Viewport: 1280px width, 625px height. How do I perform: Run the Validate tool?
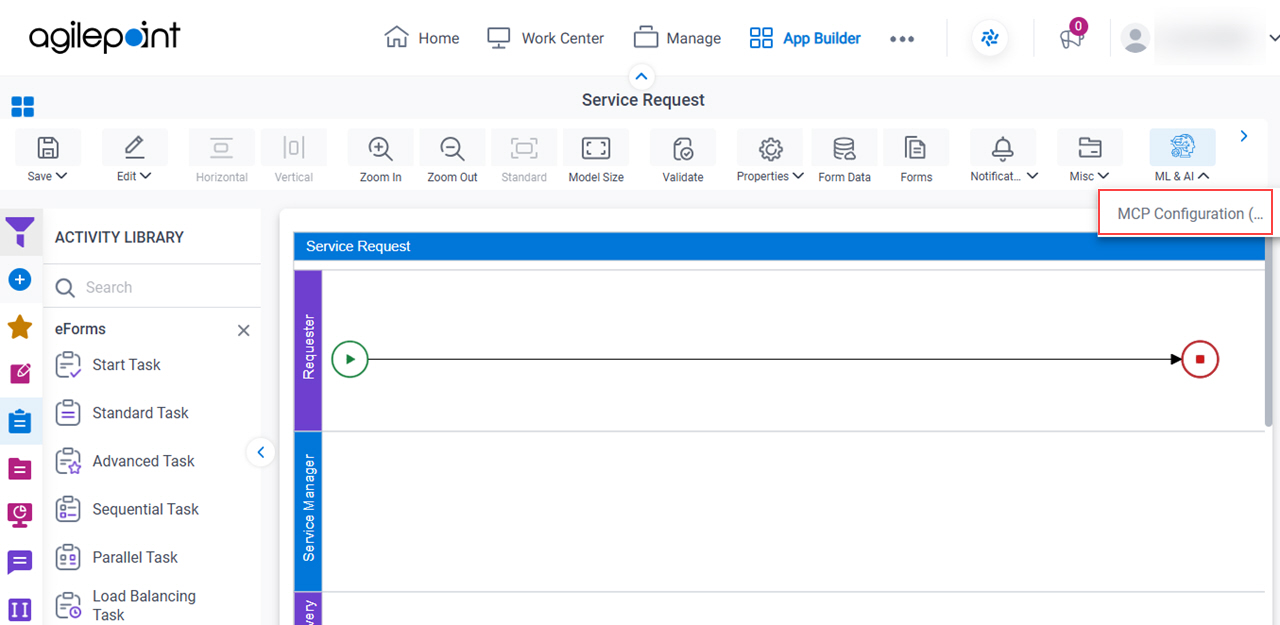tap(683, 148)
